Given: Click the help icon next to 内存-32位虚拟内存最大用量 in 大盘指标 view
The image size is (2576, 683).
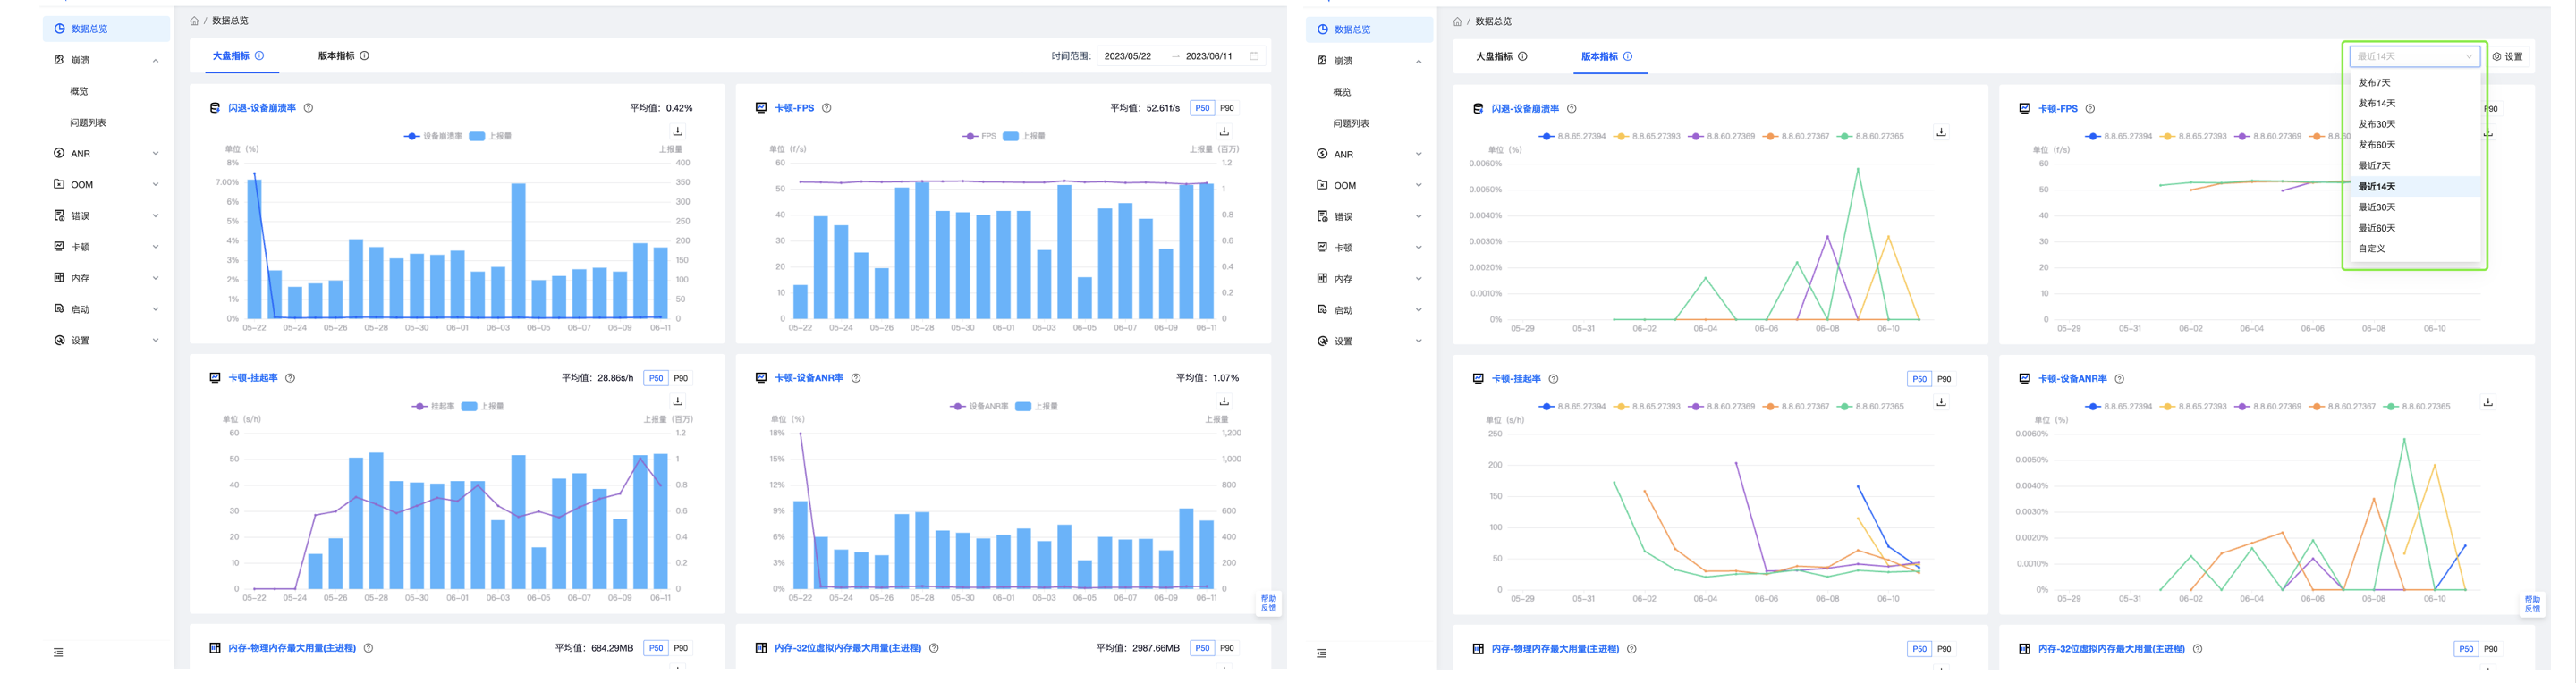Looking at the screenshot, I should pyautogui.click(x=934, y=648).
